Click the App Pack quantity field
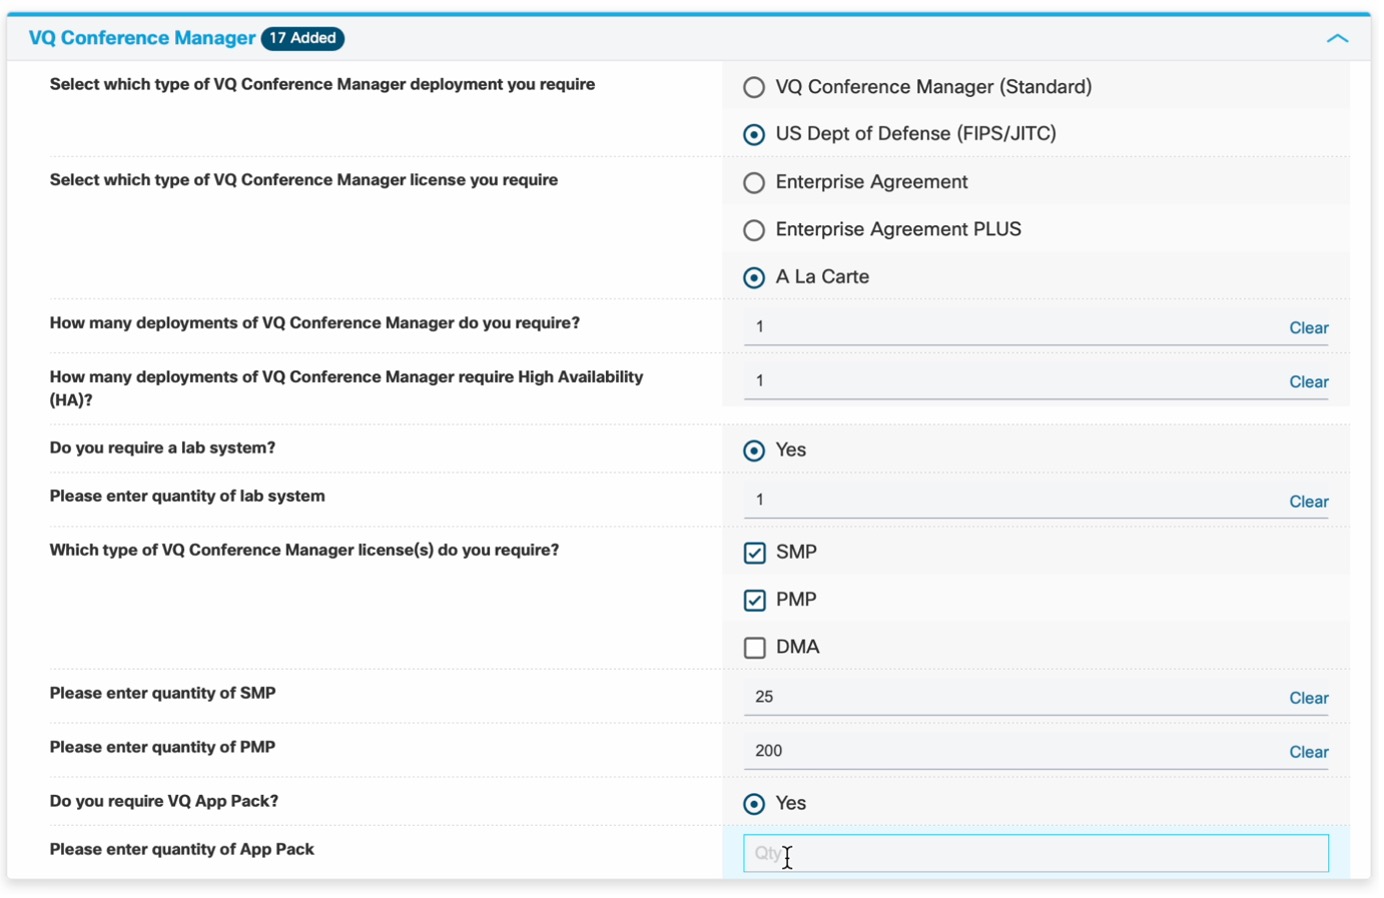 1036,853
